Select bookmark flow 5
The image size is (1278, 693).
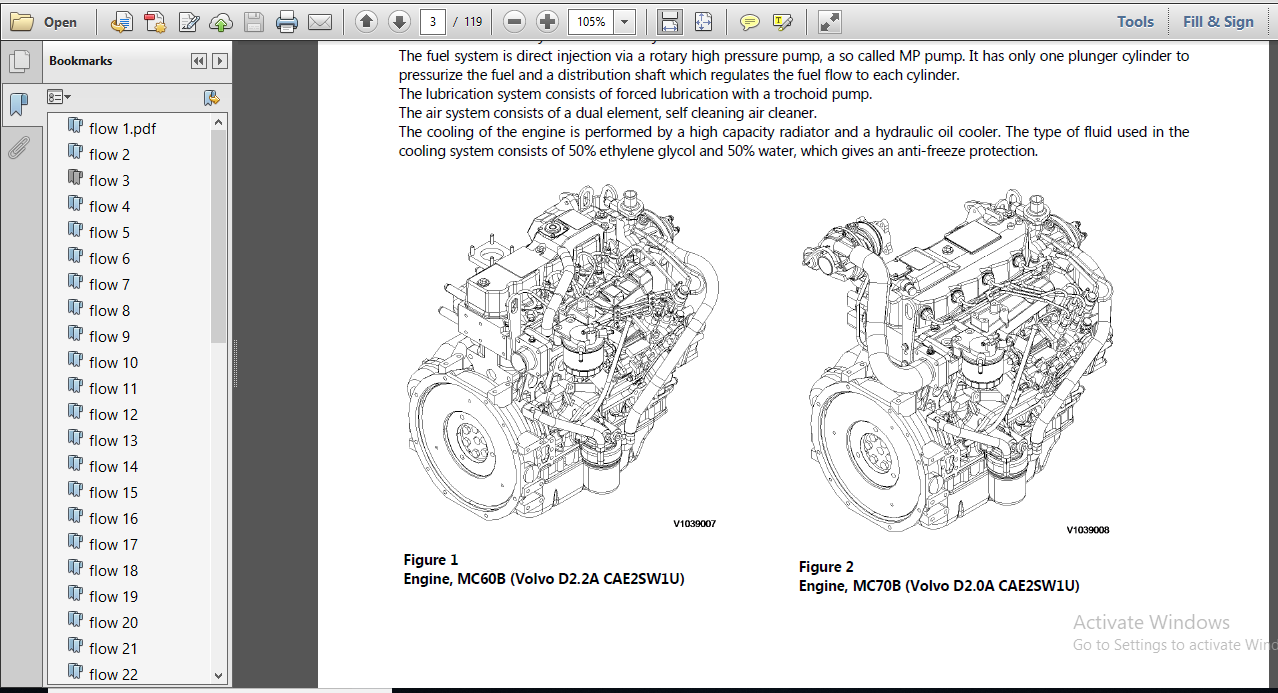[109, 232]
